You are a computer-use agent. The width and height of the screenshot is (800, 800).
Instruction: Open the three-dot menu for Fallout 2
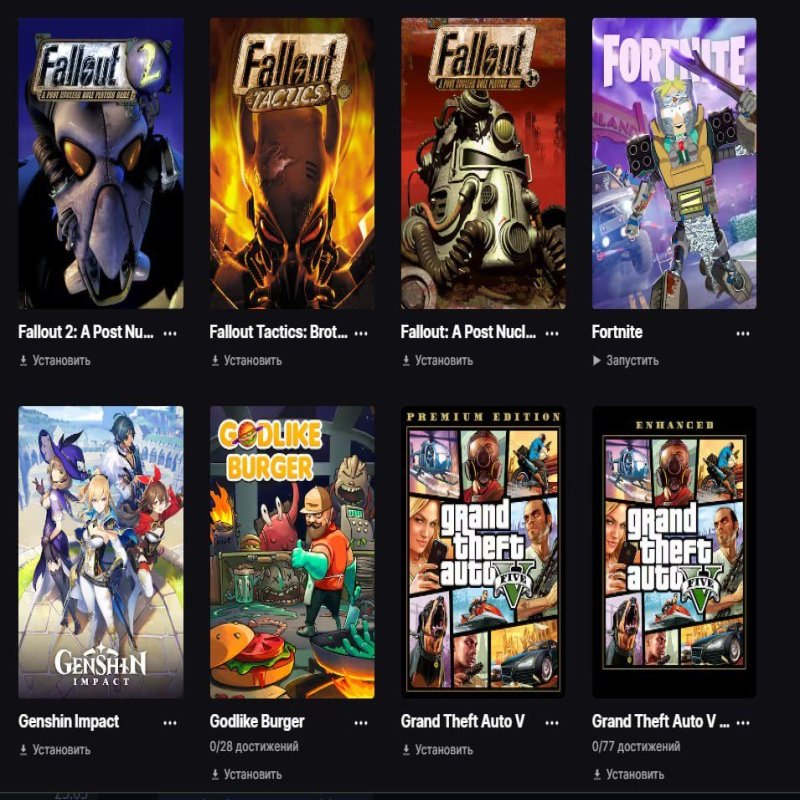tap(170, 334)
